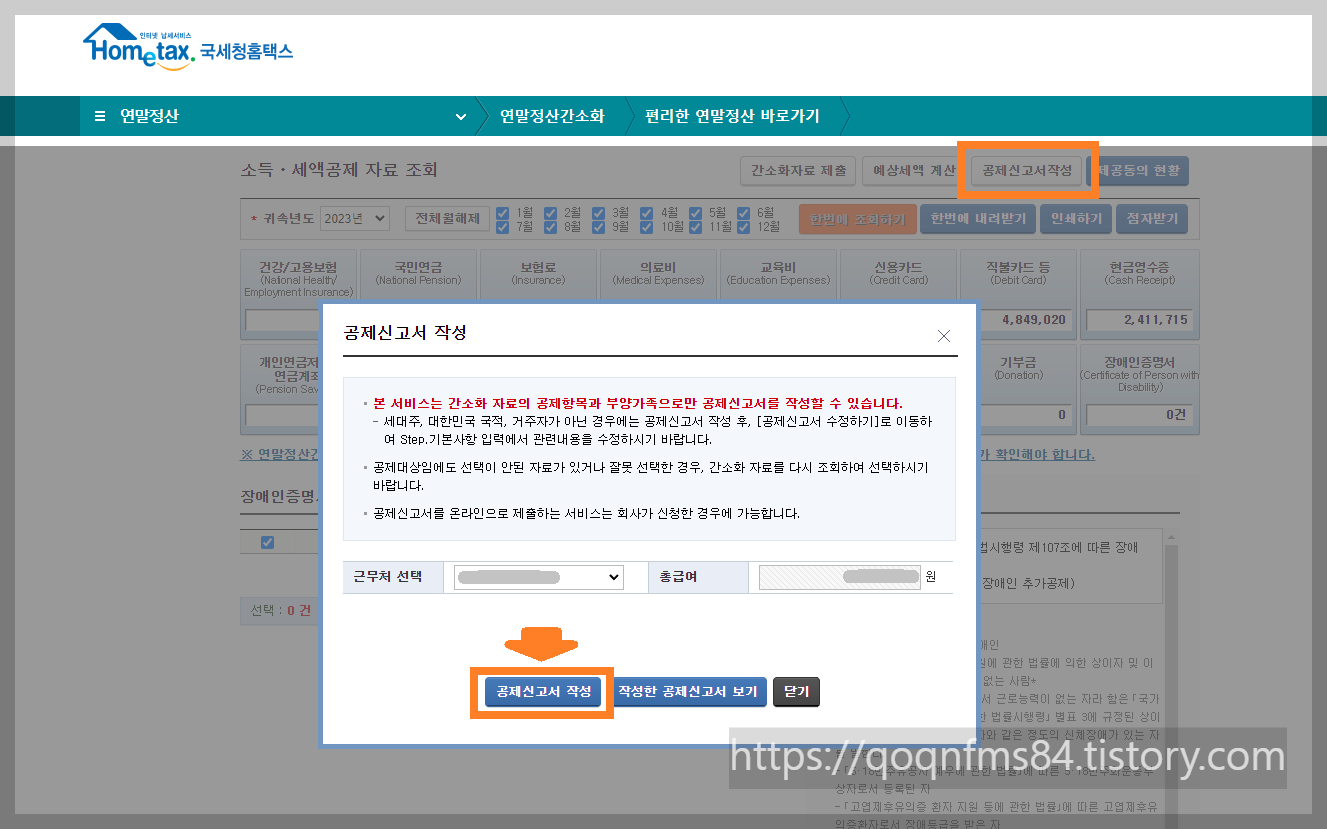The width and height of the screenshot is (1327, 829).
Task: Open the 연말정산 main menu
Action: (x=149, y=116)
